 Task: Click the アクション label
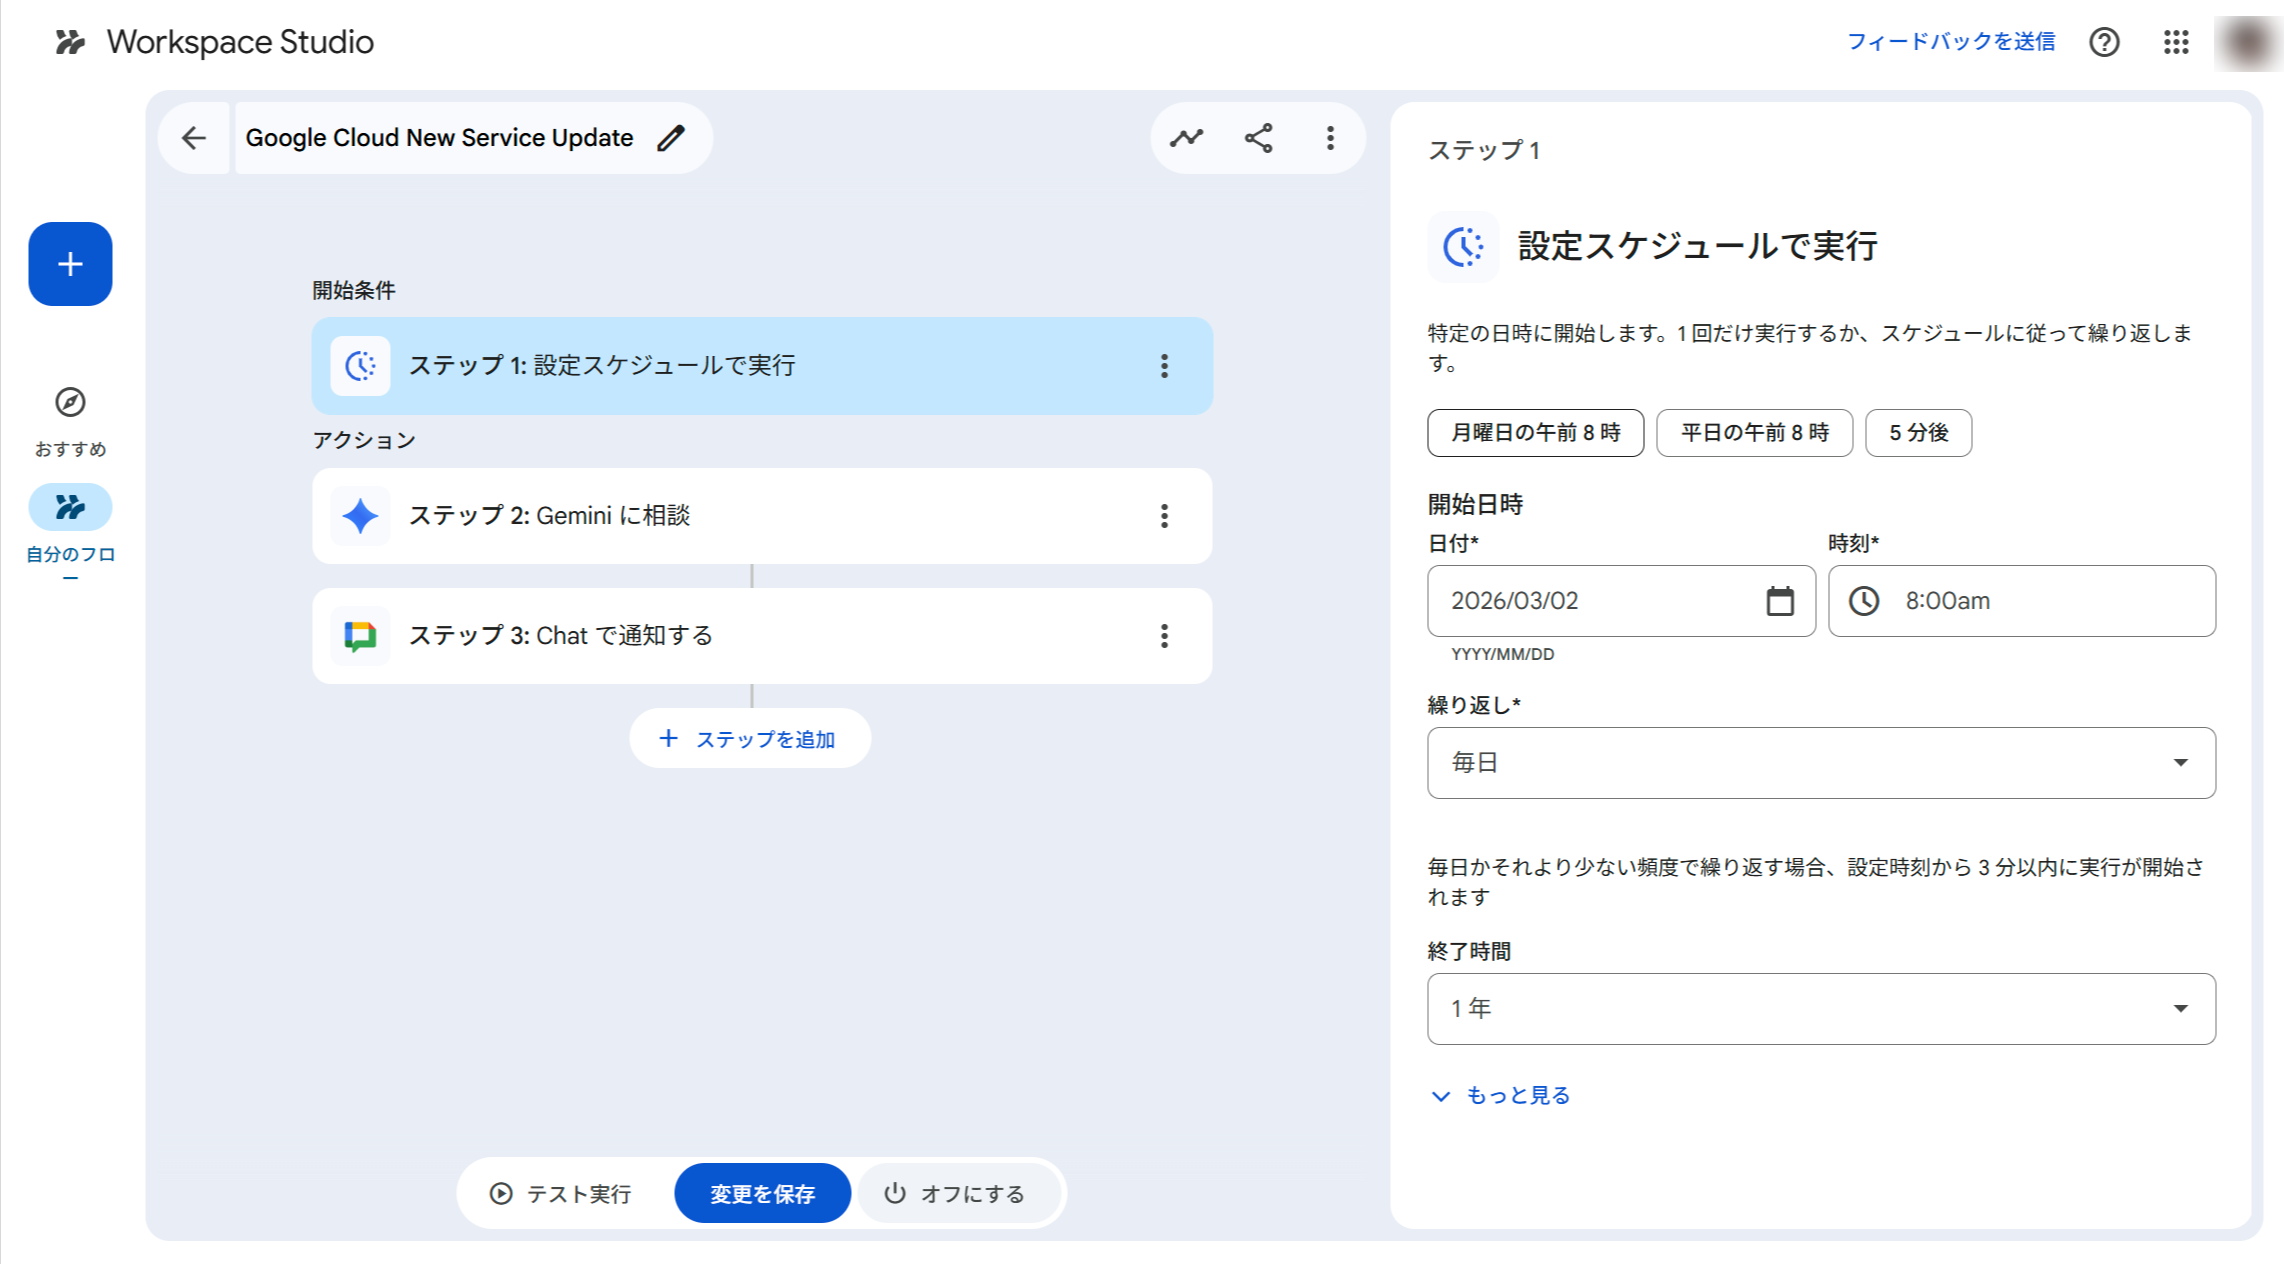click(x=364, y=441)
